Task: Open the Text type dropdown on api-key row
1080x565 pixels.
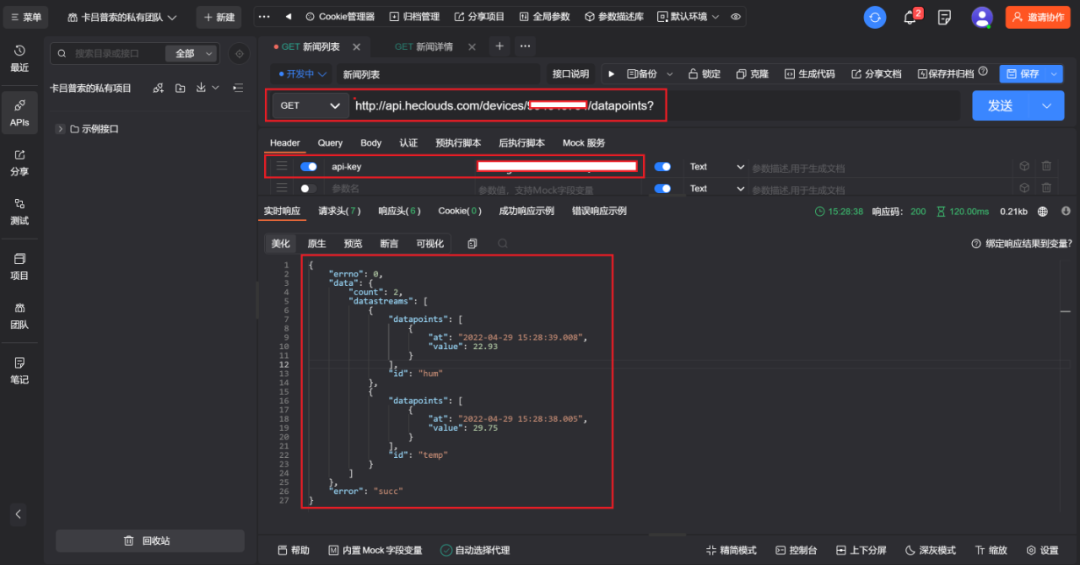Action: [717, 167]
